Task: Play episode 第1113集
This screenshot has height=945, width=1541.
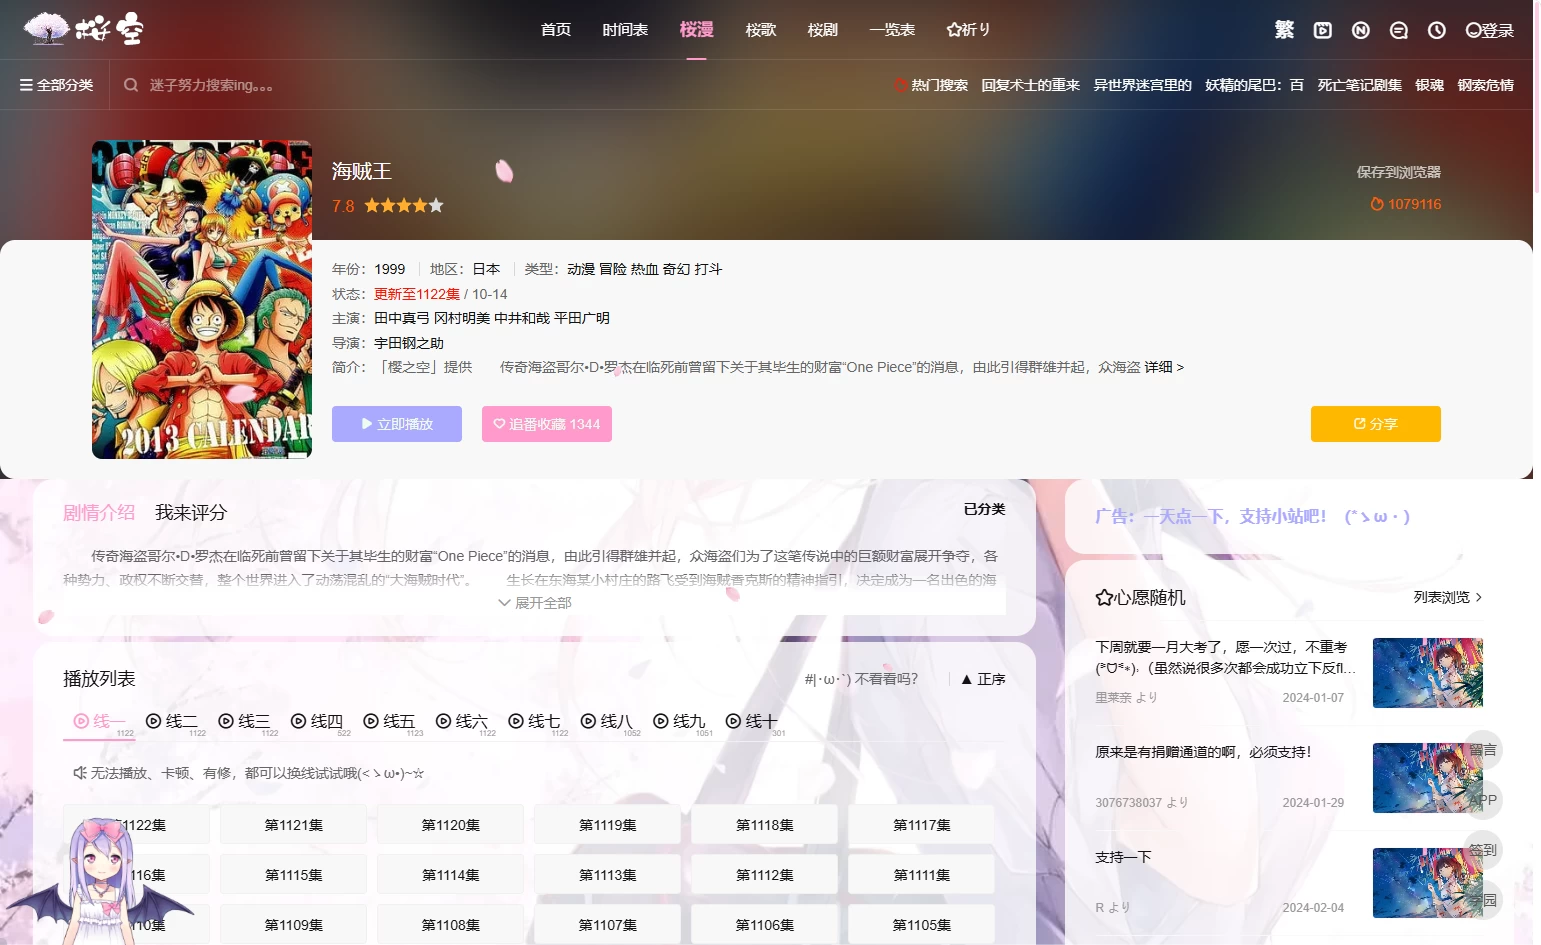Action: pos(608,875)
